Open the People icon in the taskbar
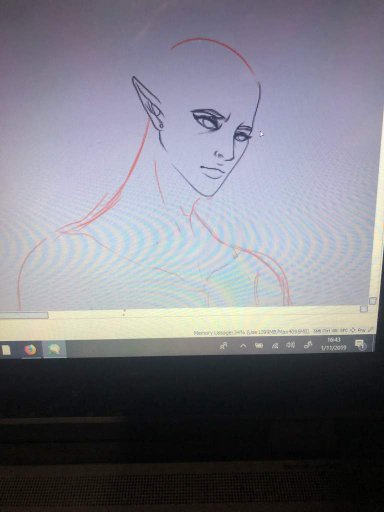 click(224, 346)
